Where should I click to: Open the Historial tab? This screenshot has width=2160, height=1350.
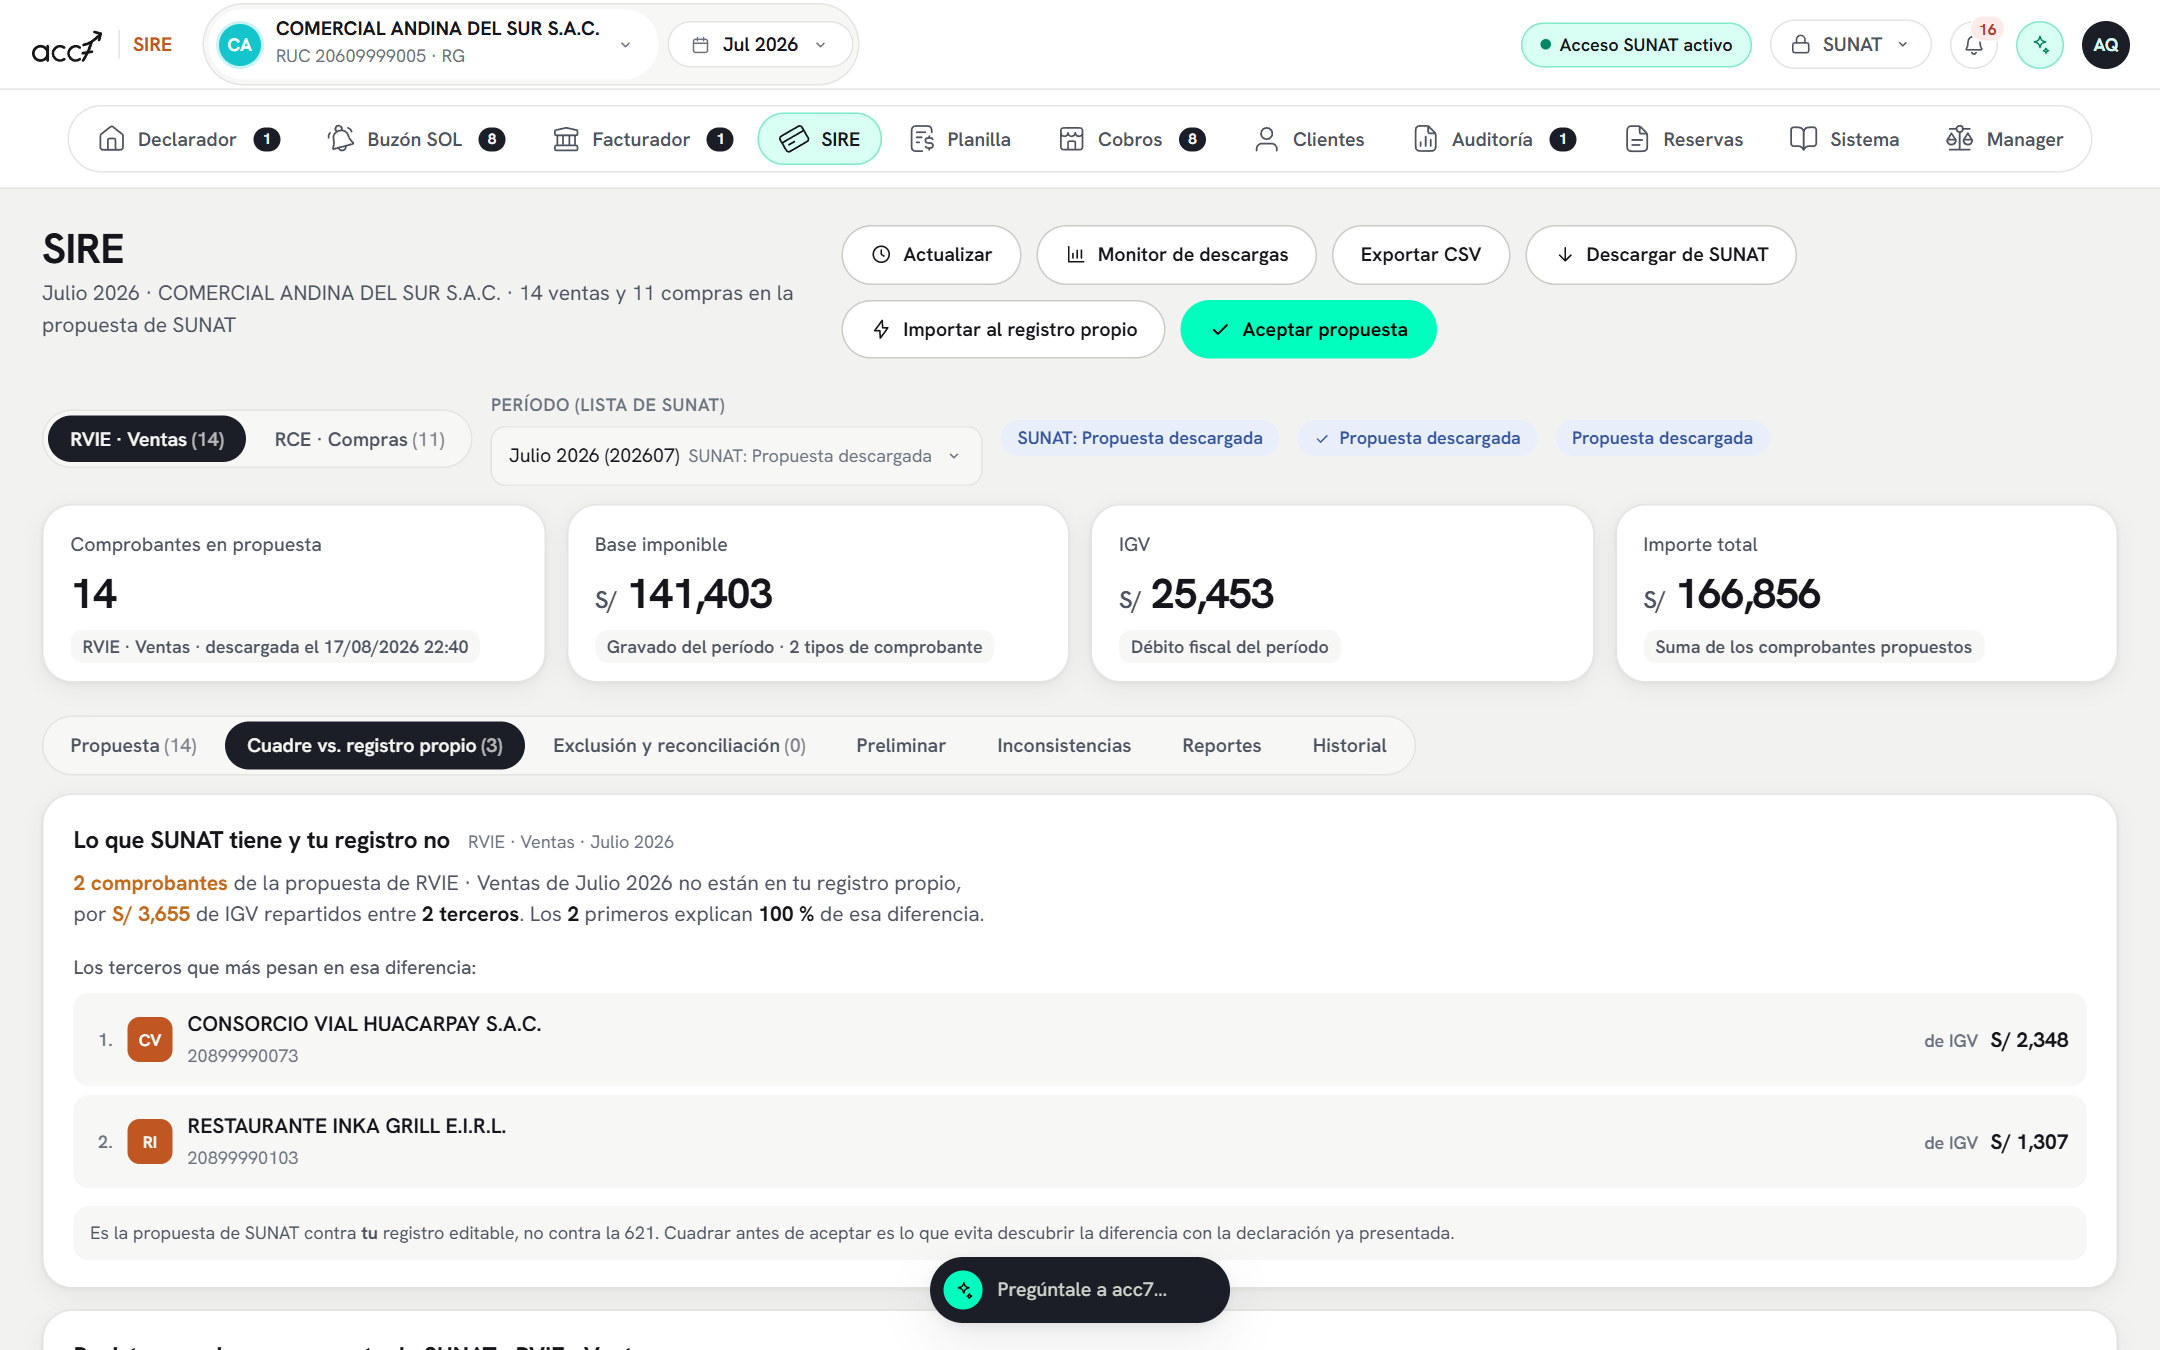tap(1350, 745)
